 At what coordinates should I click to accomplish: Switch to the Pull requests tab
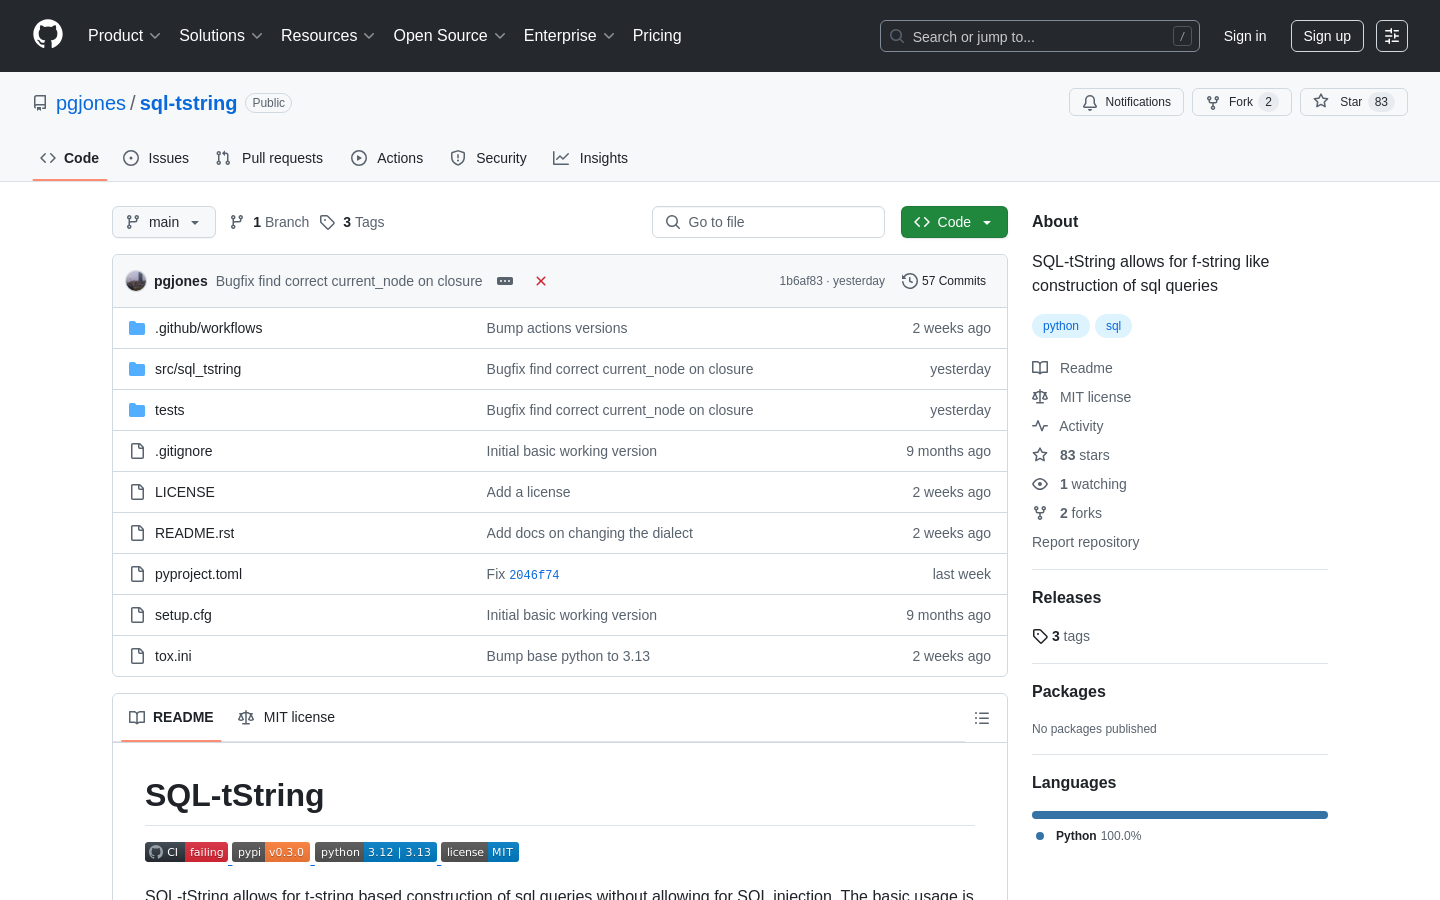269,158
